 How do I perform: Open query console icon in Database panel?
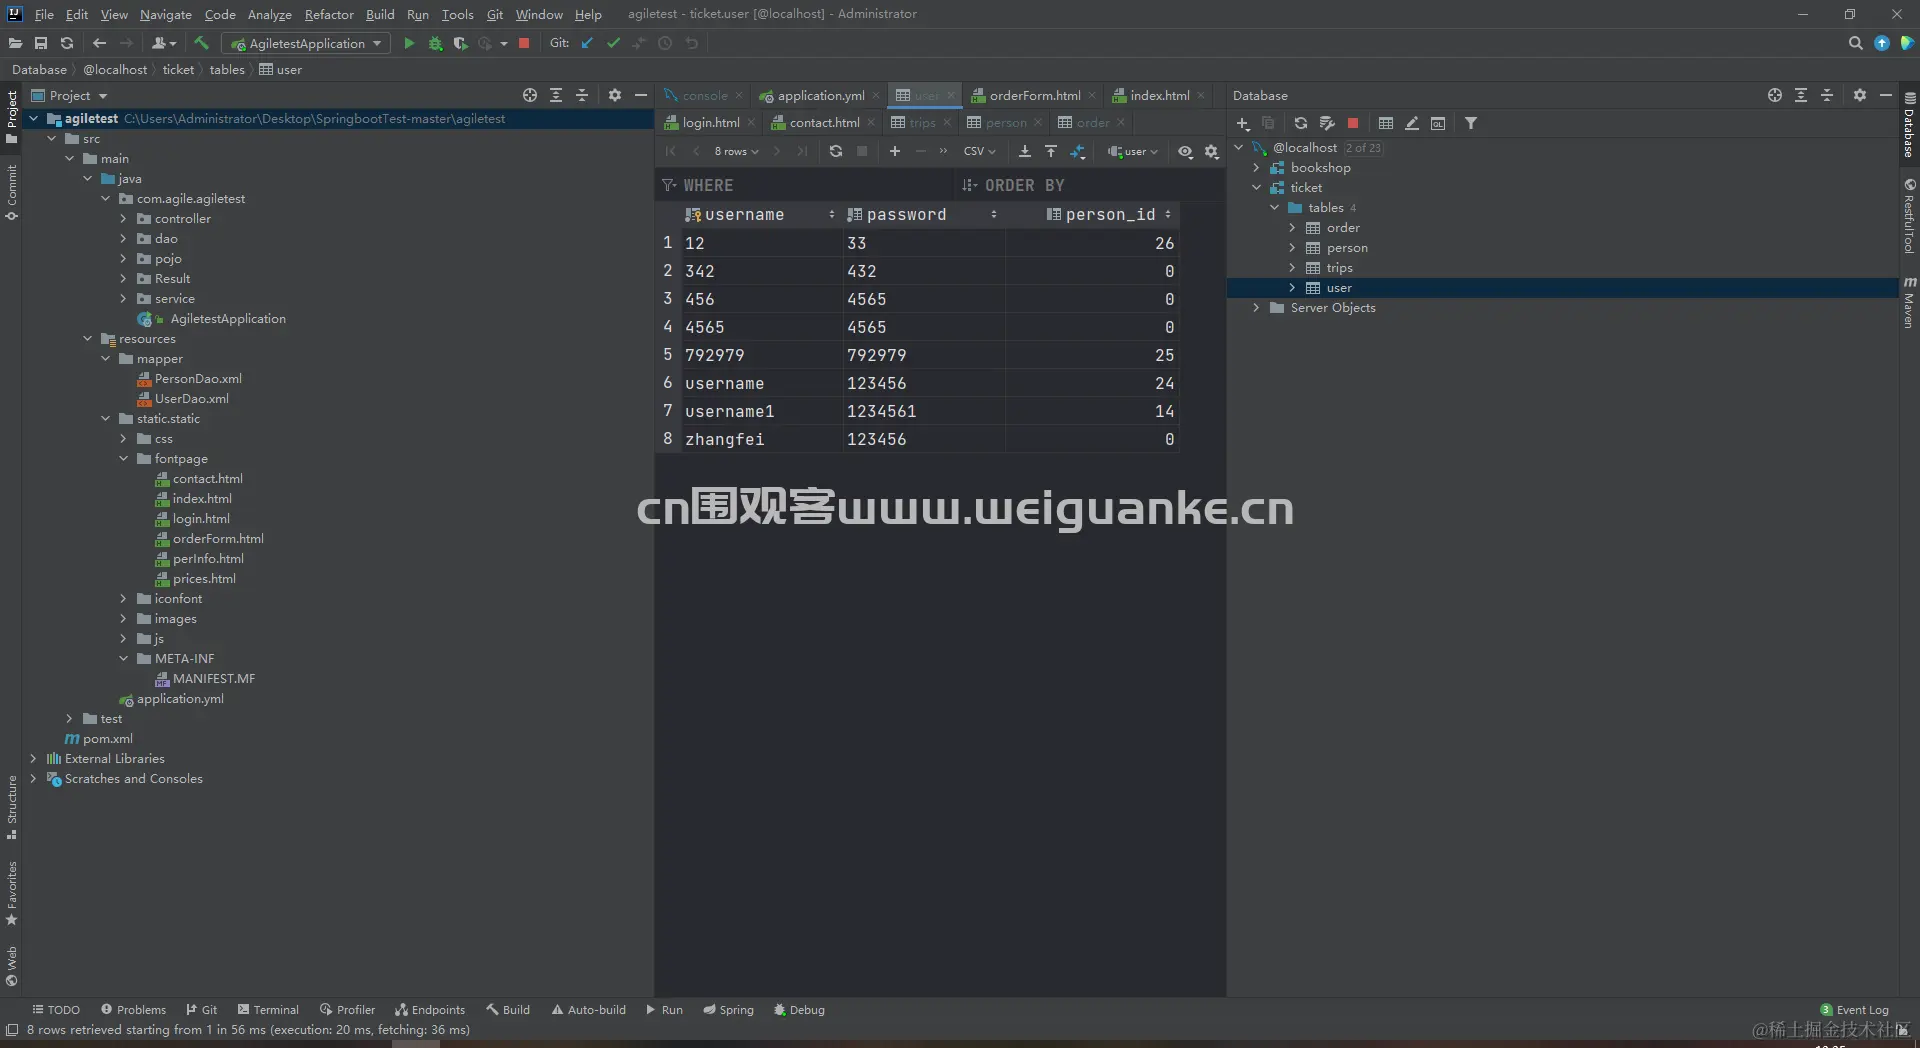pyautogui.click(x=1438, y=123)
